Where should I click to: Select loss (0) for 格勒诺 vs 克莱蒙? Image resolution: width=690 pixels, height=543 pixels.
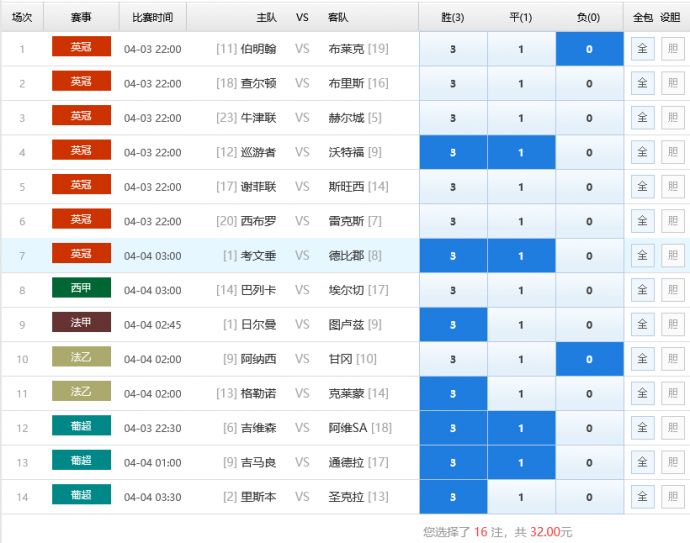click(x=589, y=393)
